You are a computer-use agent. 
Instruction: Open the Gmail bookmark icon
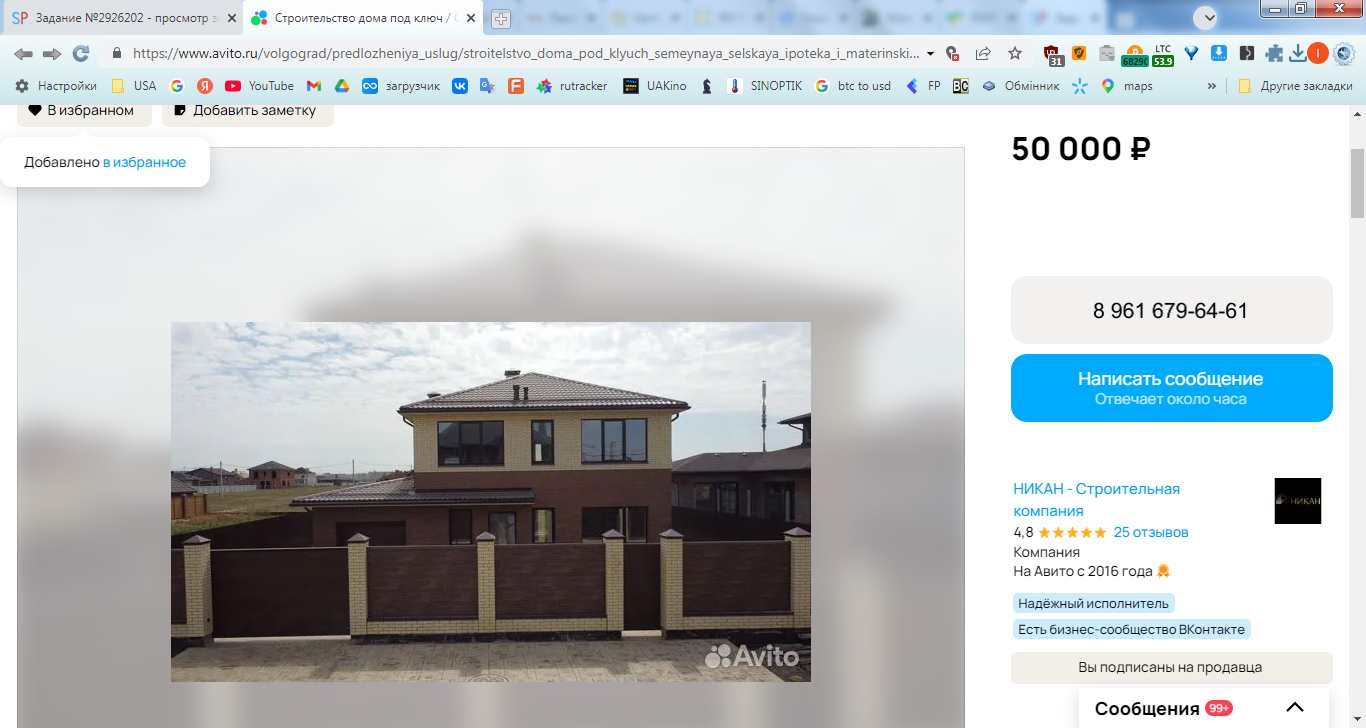314,86
